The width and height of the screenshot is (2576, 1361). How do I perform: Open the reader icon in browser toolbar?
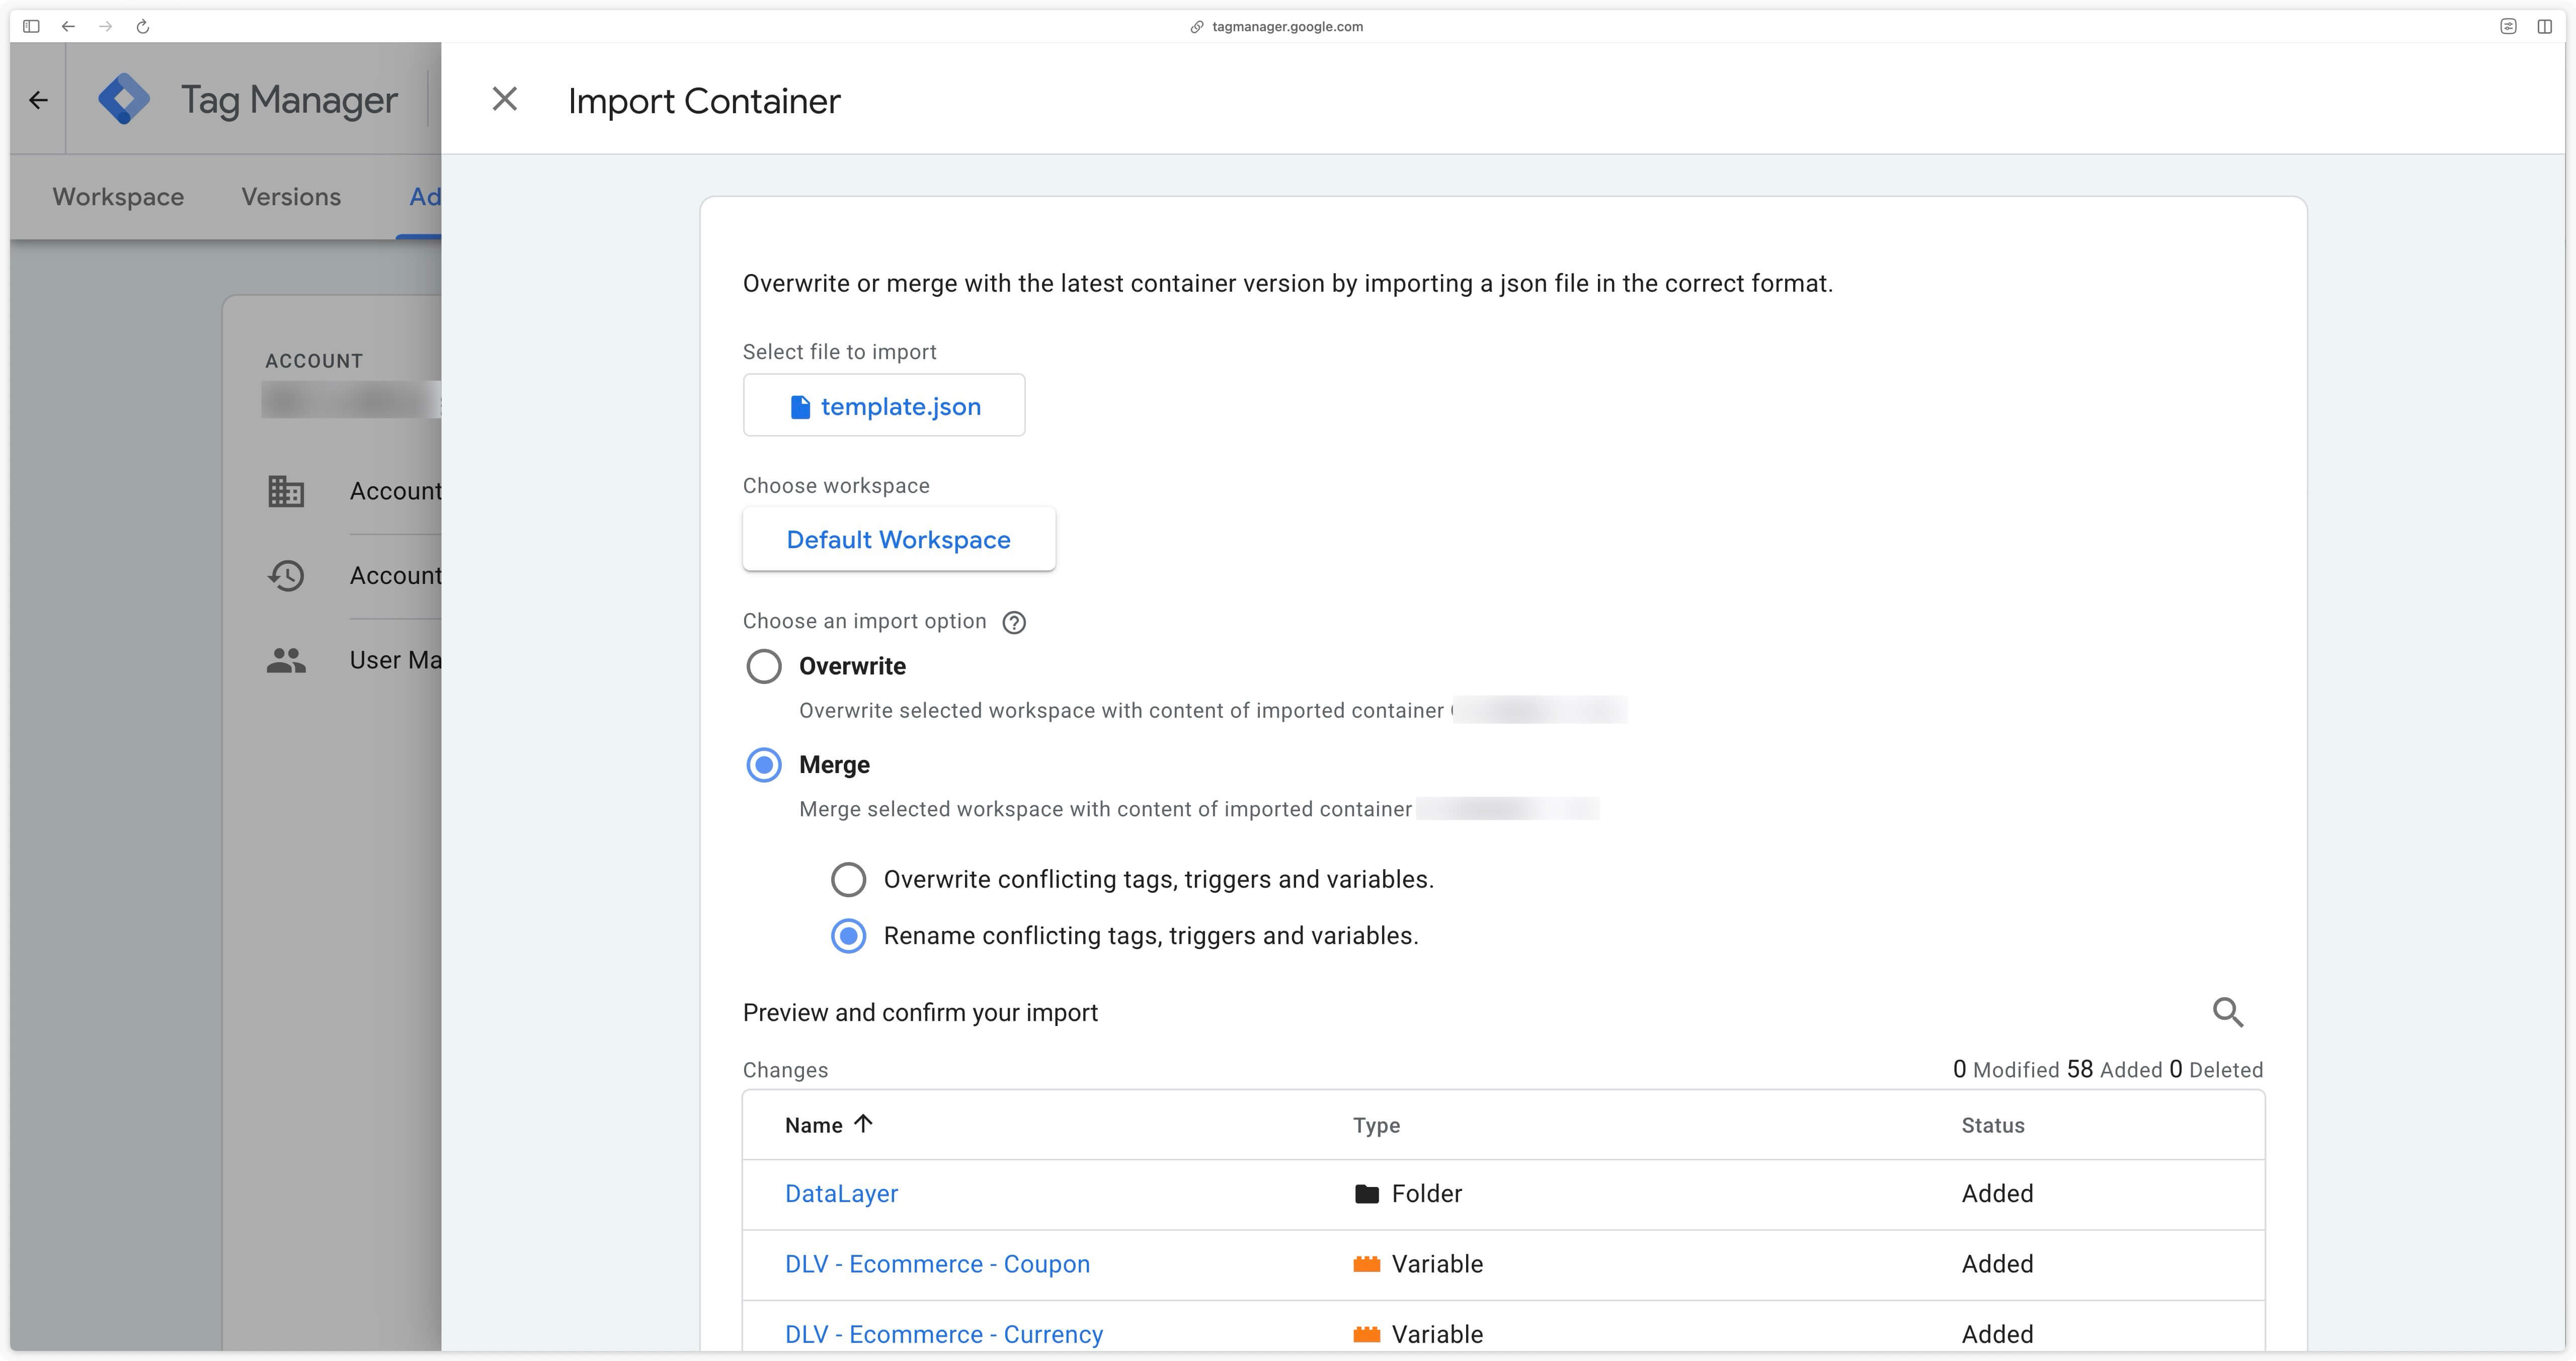click(2508, 26)
